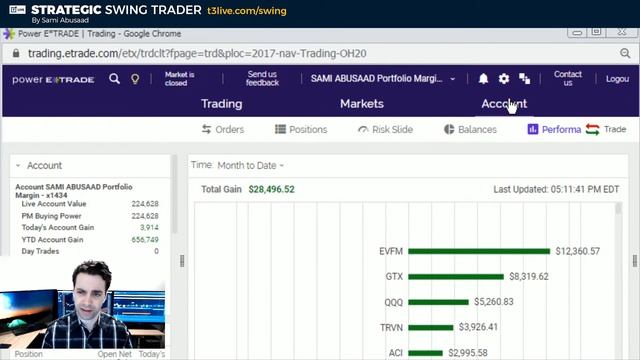640x360 pixels.
Task: Click the Trade button
Action: pos(606,129)
